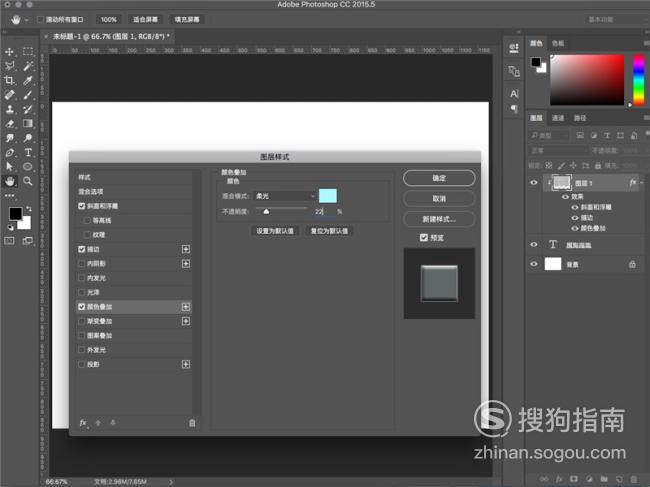Switch to the 通道 channels tab
Screen dimensions: 650x487
point(558,118)
